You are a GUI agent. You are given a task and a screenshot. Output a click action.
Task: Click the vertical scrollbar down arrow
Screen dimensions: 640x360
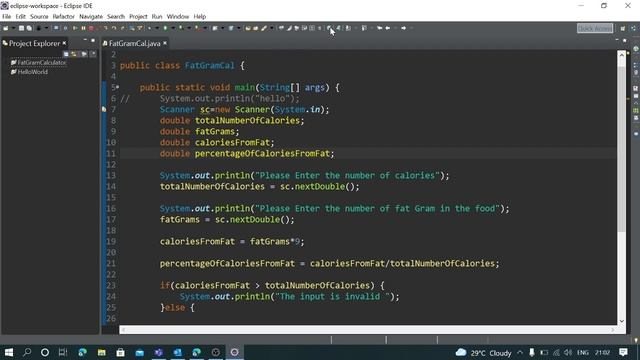pos(622,321)
